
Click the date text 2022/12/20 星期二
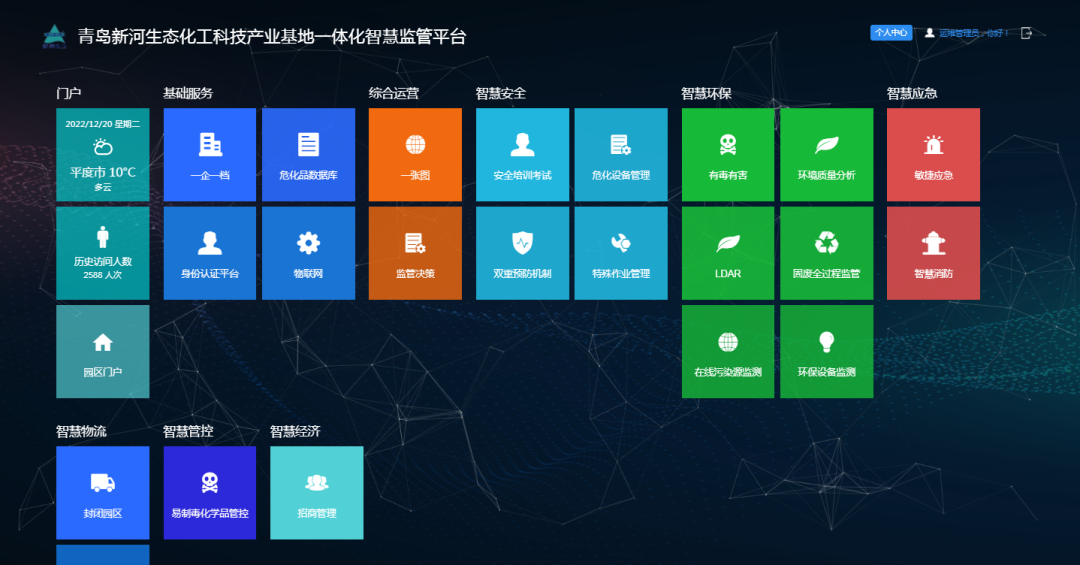(x=103, y=124)
